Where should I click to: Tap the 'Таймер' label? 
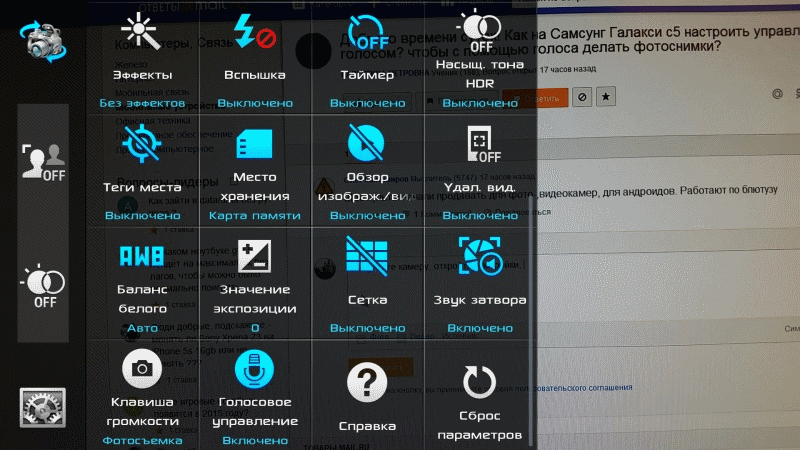367,75
